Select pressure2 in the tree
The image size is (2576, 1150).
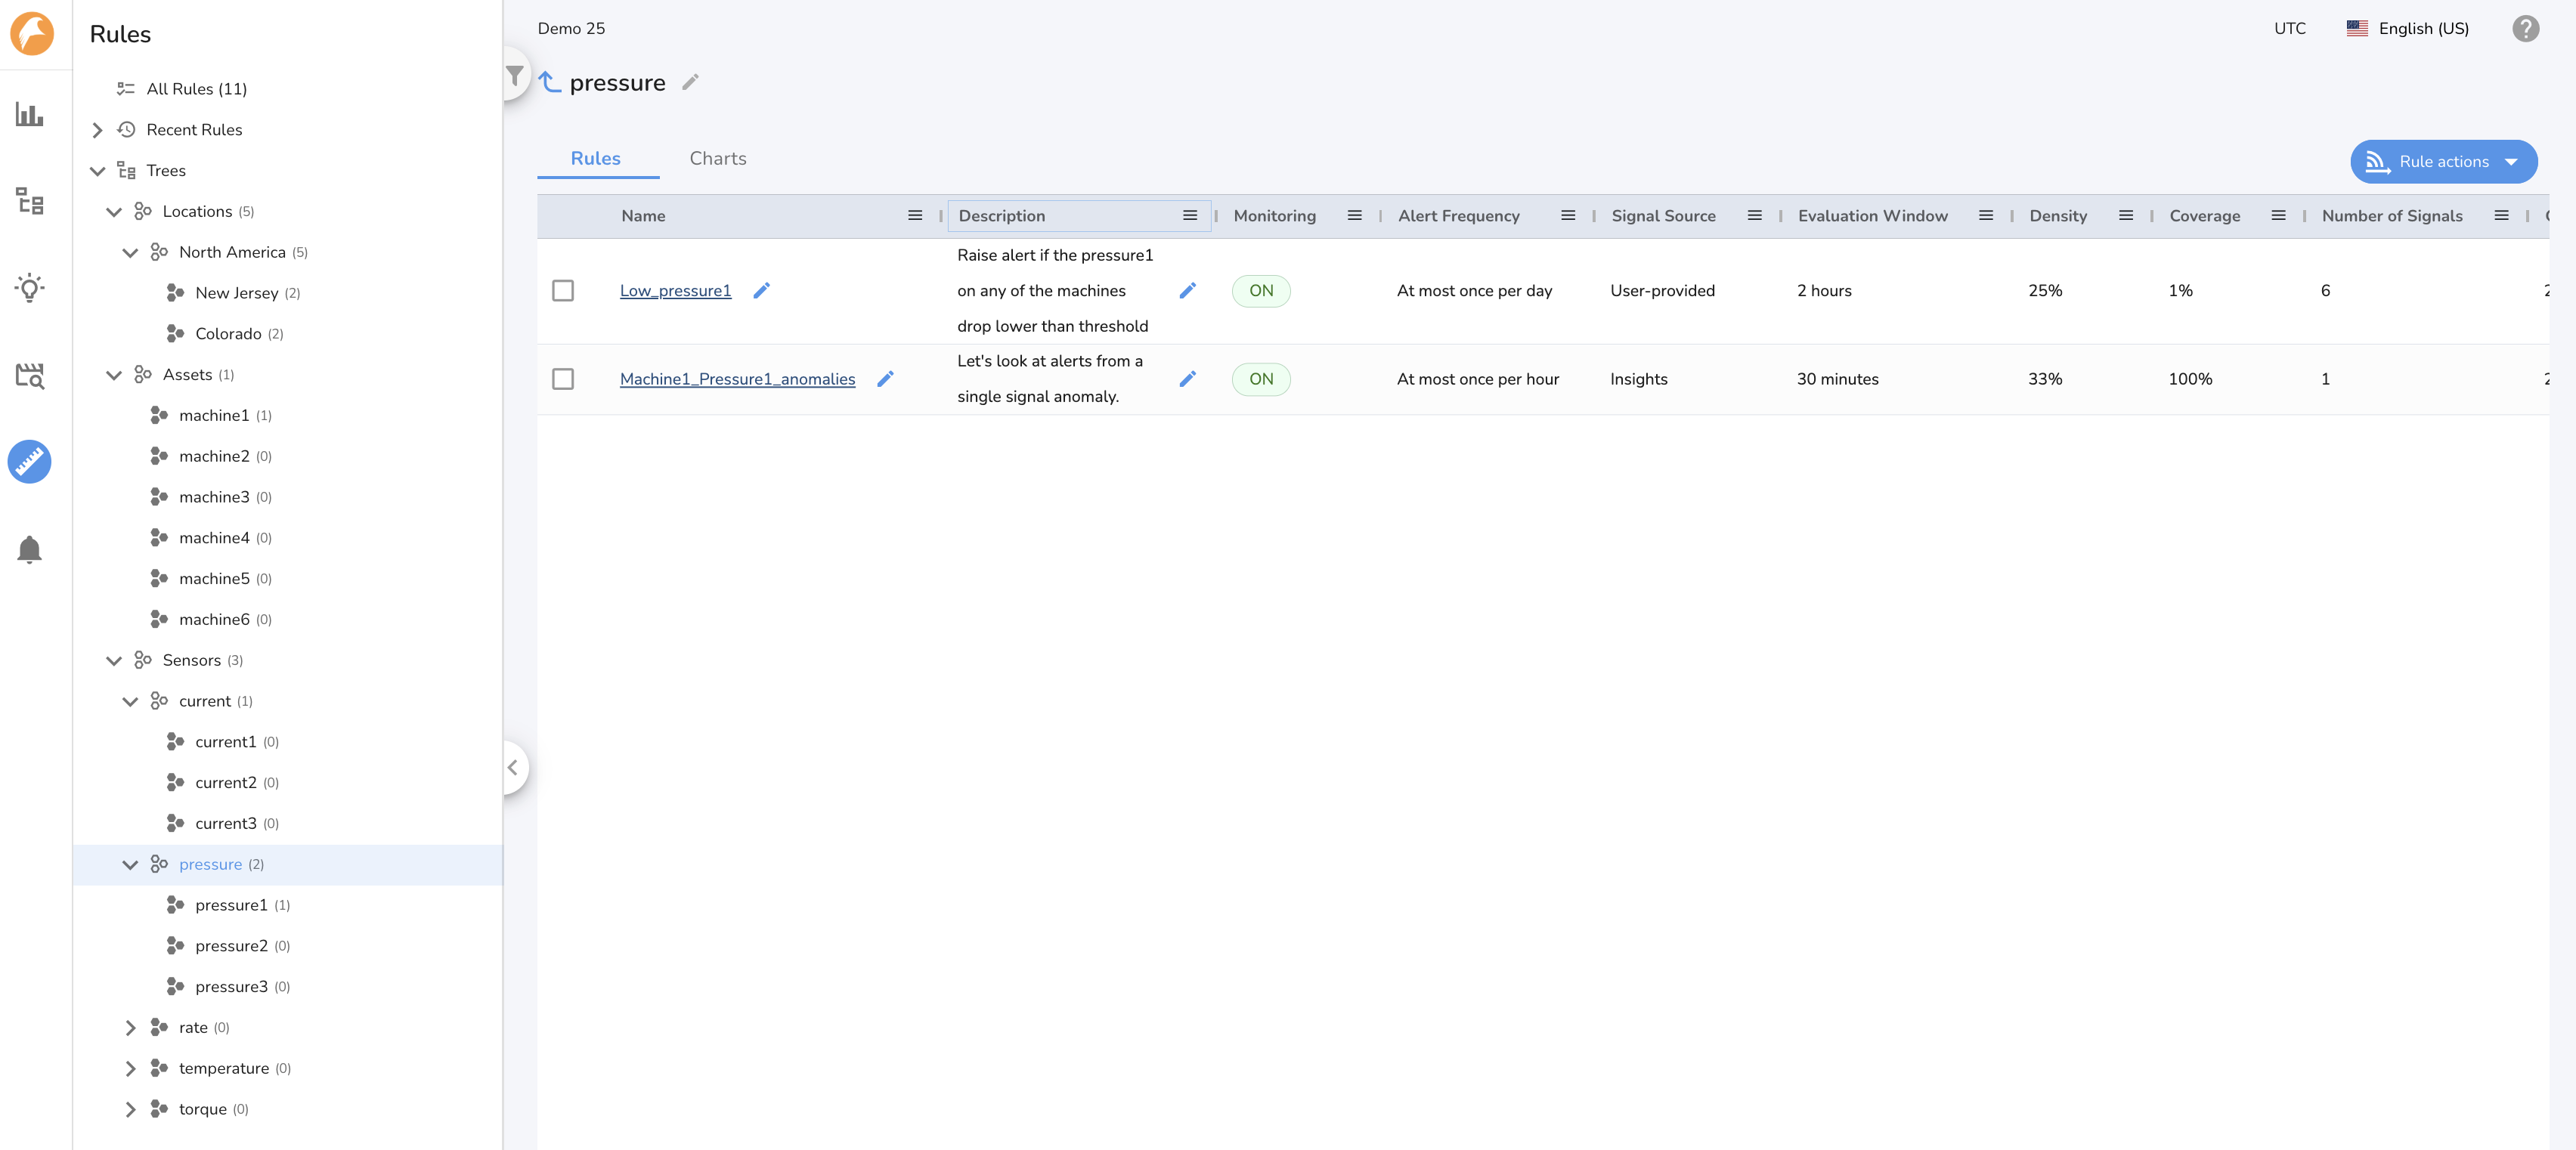click(x=231, y=946)
